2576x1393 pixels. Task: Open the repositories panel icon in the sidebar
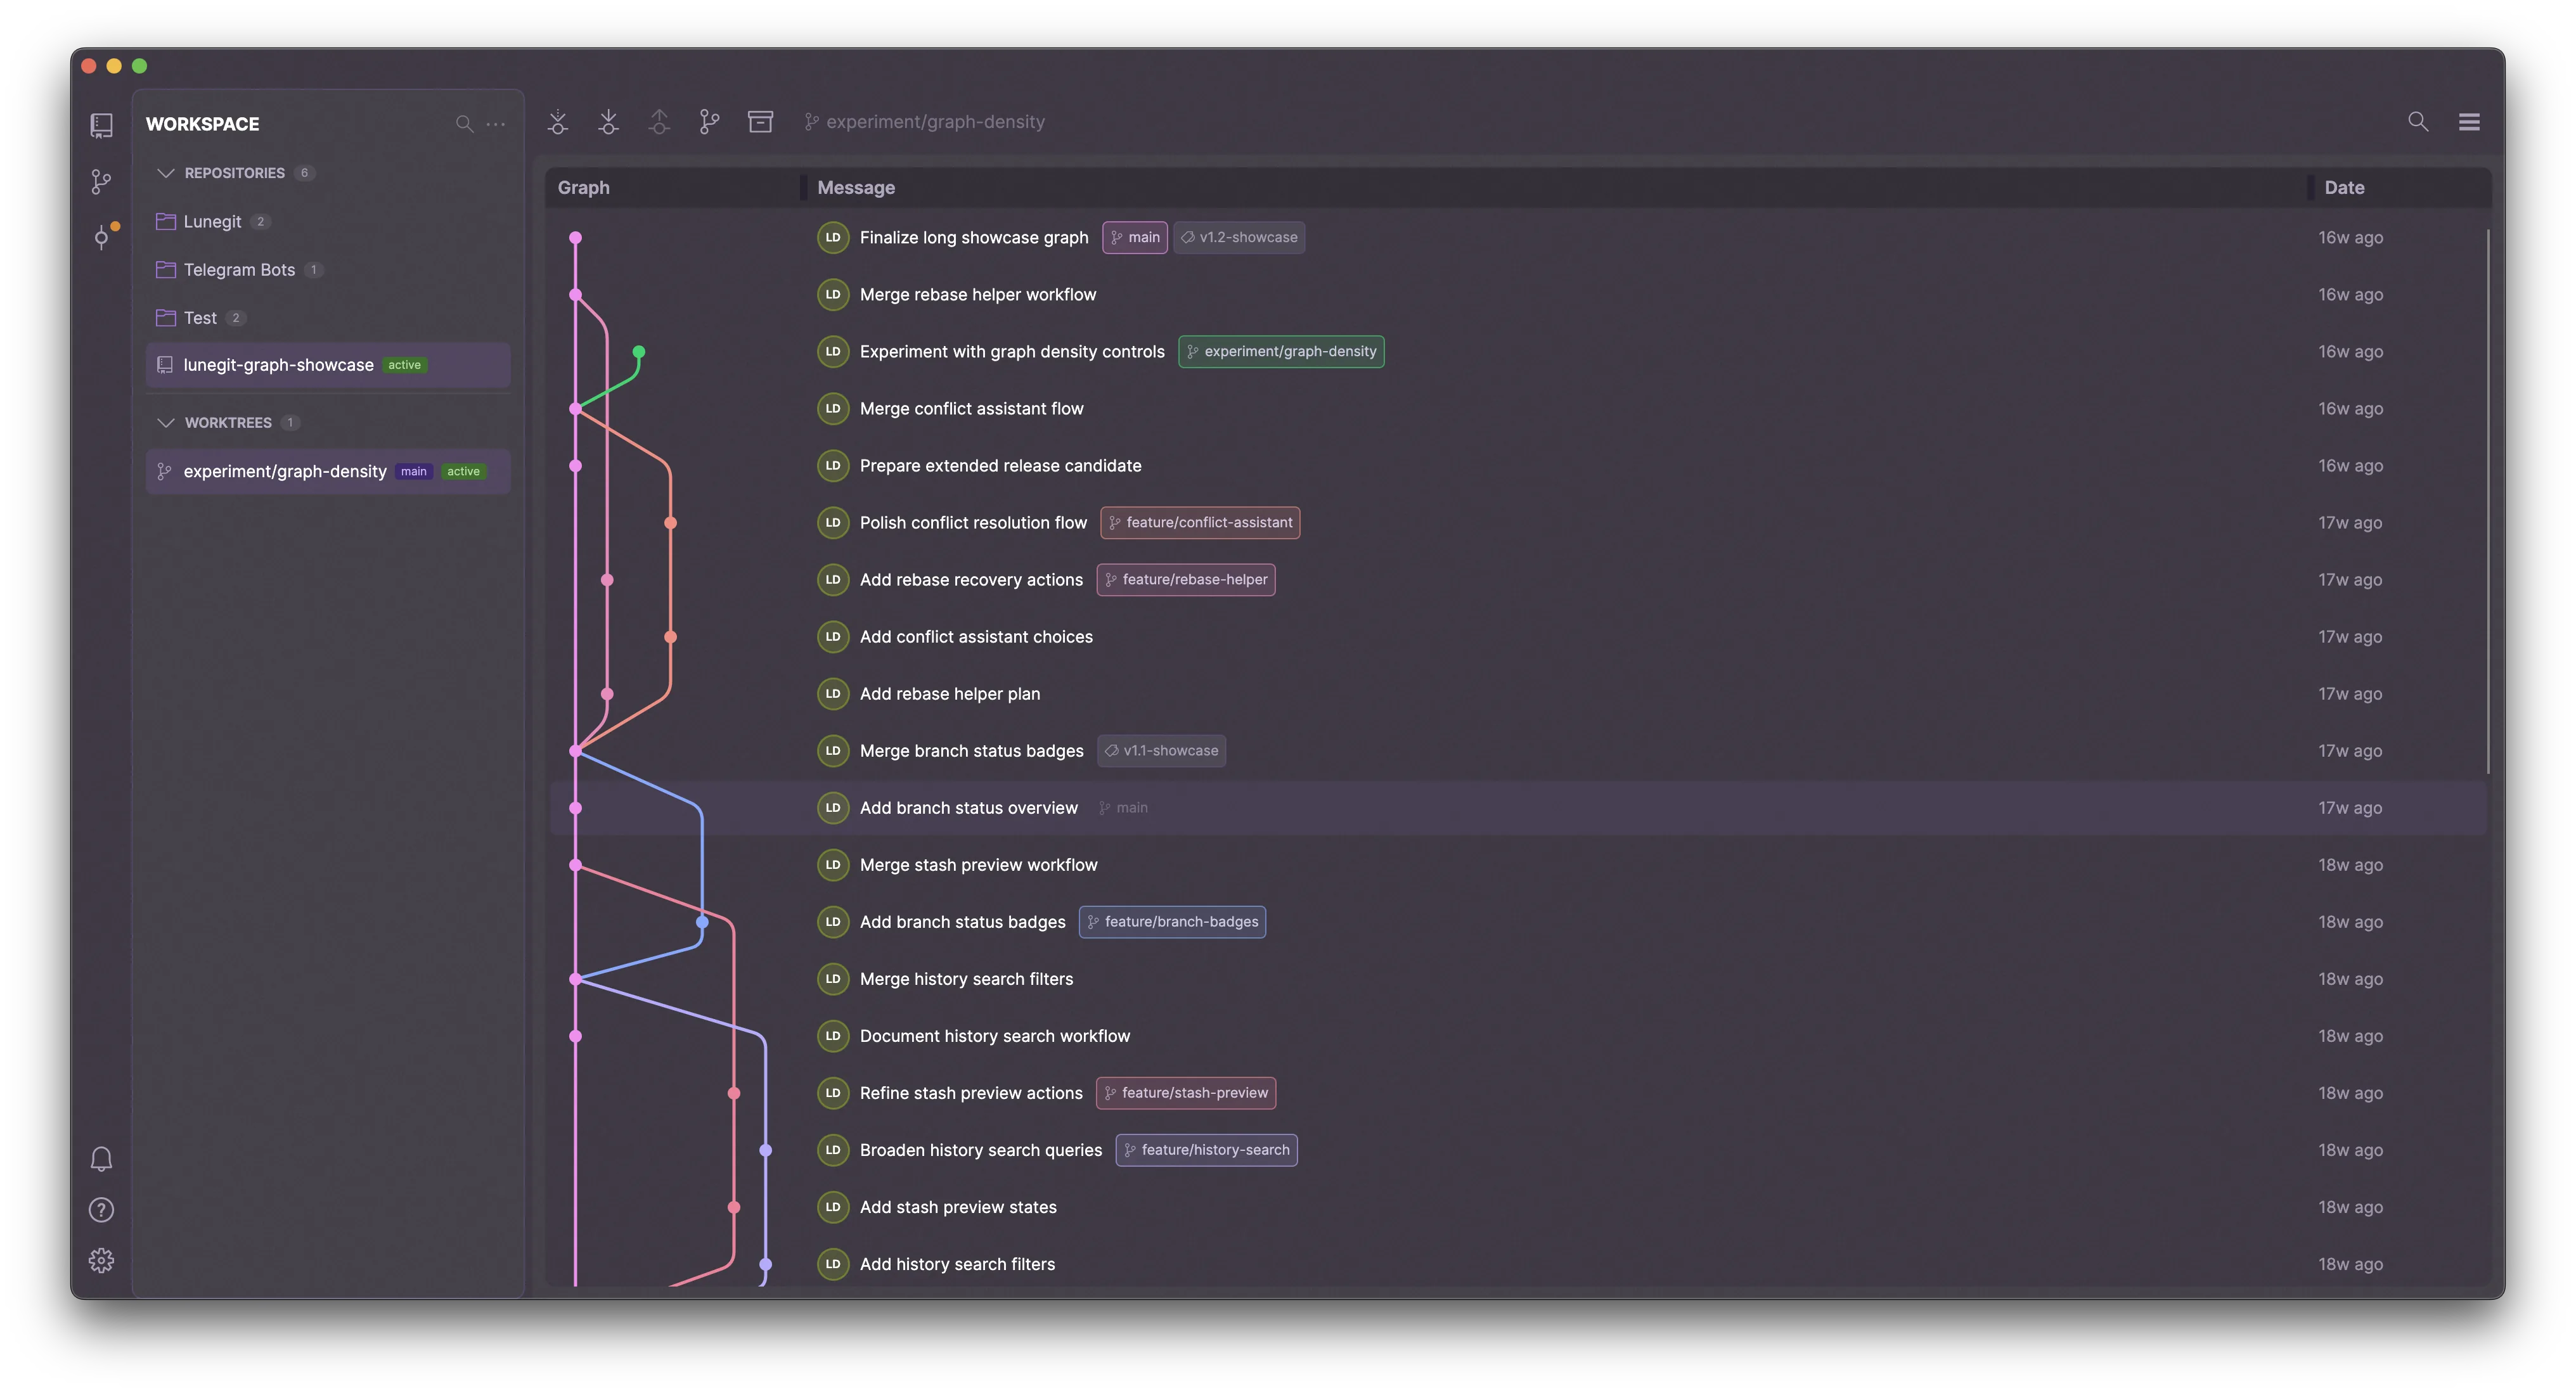tap(101, 125)
